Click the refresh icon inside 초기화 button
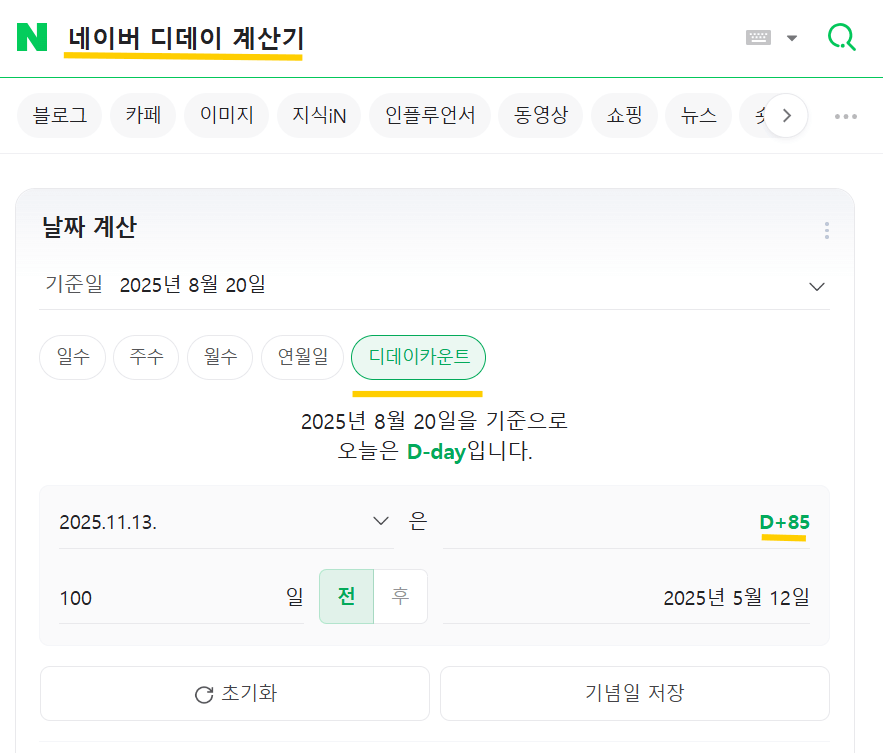Image resolution: width=883 pixels, height=753 pixels. [x=204, y=693]
